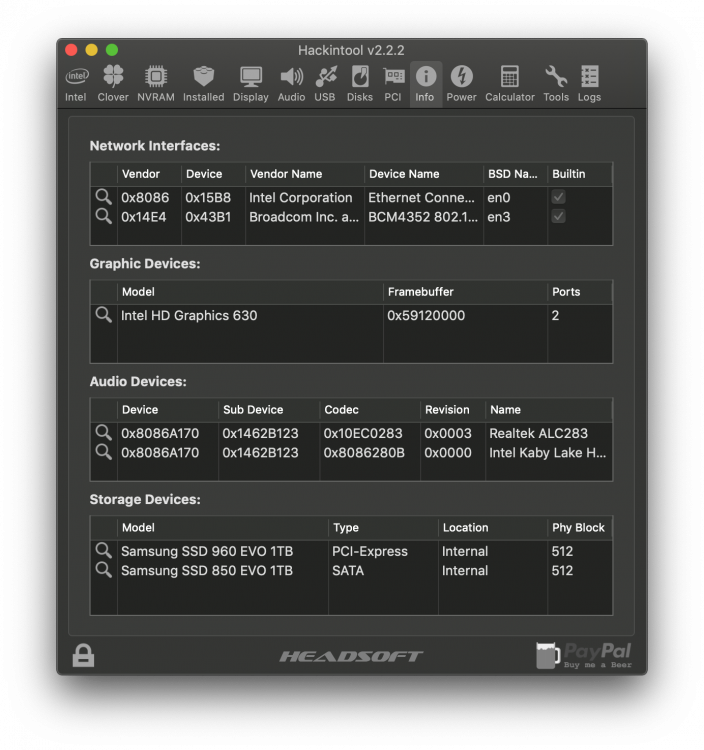
Task: Select the 0x14E4 vendor cell
Action: pos(143,217)
